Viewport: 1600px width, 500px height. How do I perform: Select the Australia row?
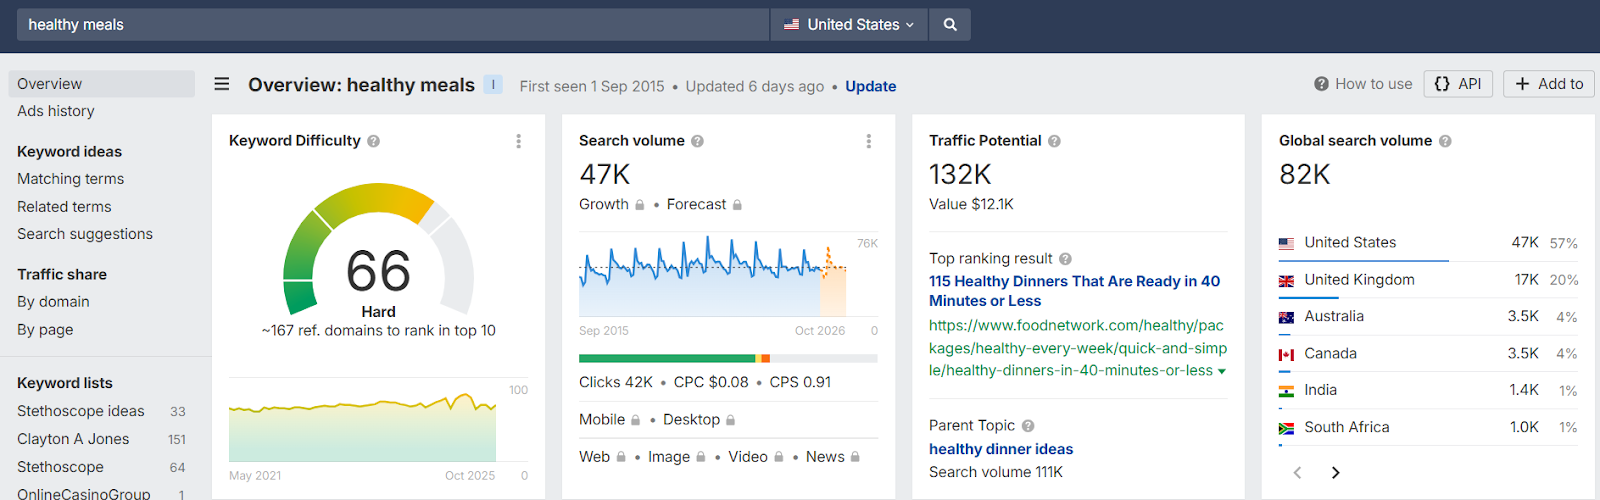tap(1428, 317)
